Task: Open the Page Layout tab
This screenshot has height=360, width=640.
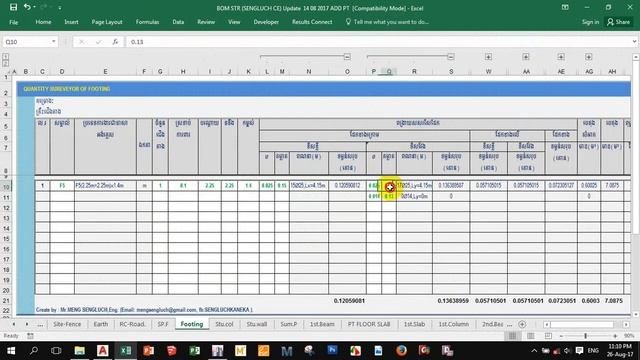Action: point(107,22)
